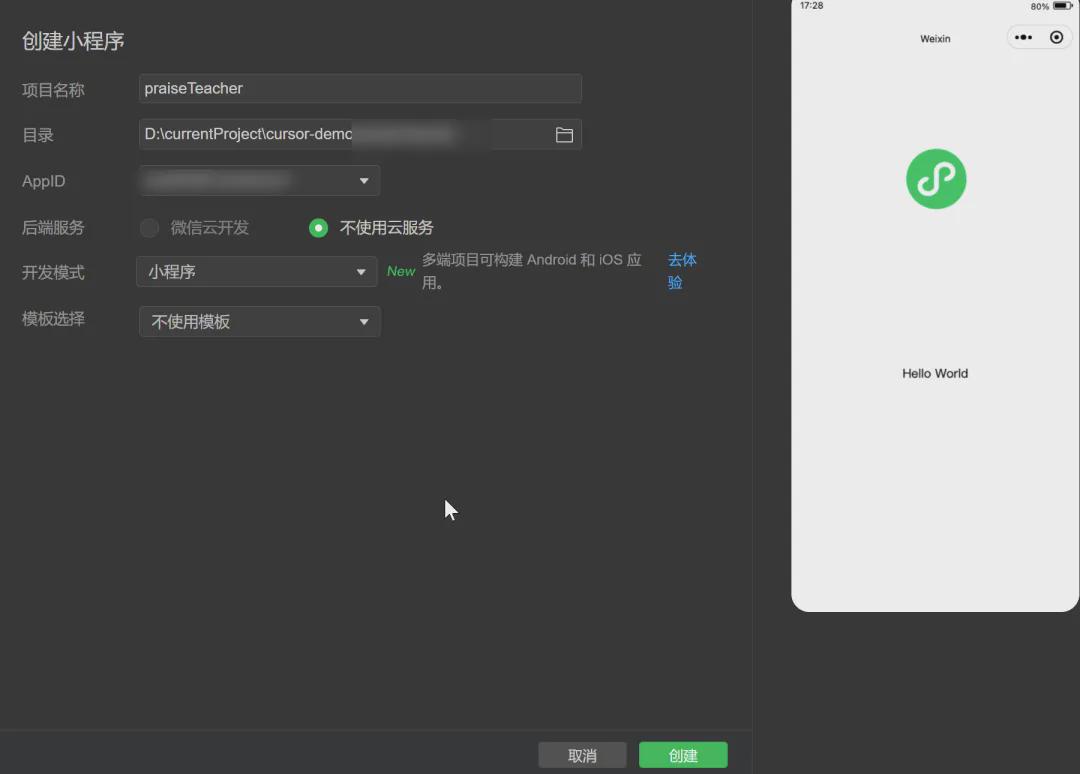Click the green WeChat loading logo
The height and width of the screenshot is (774, 1080).
935,179
